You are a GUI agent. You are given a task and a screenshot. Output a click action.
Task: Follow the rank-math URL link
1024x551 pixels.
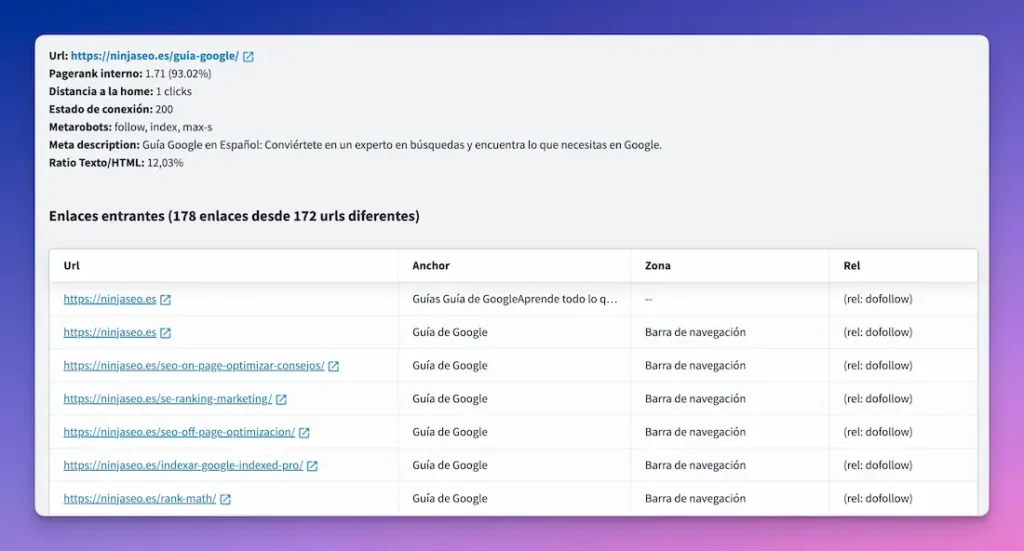[x=140, y=499]
